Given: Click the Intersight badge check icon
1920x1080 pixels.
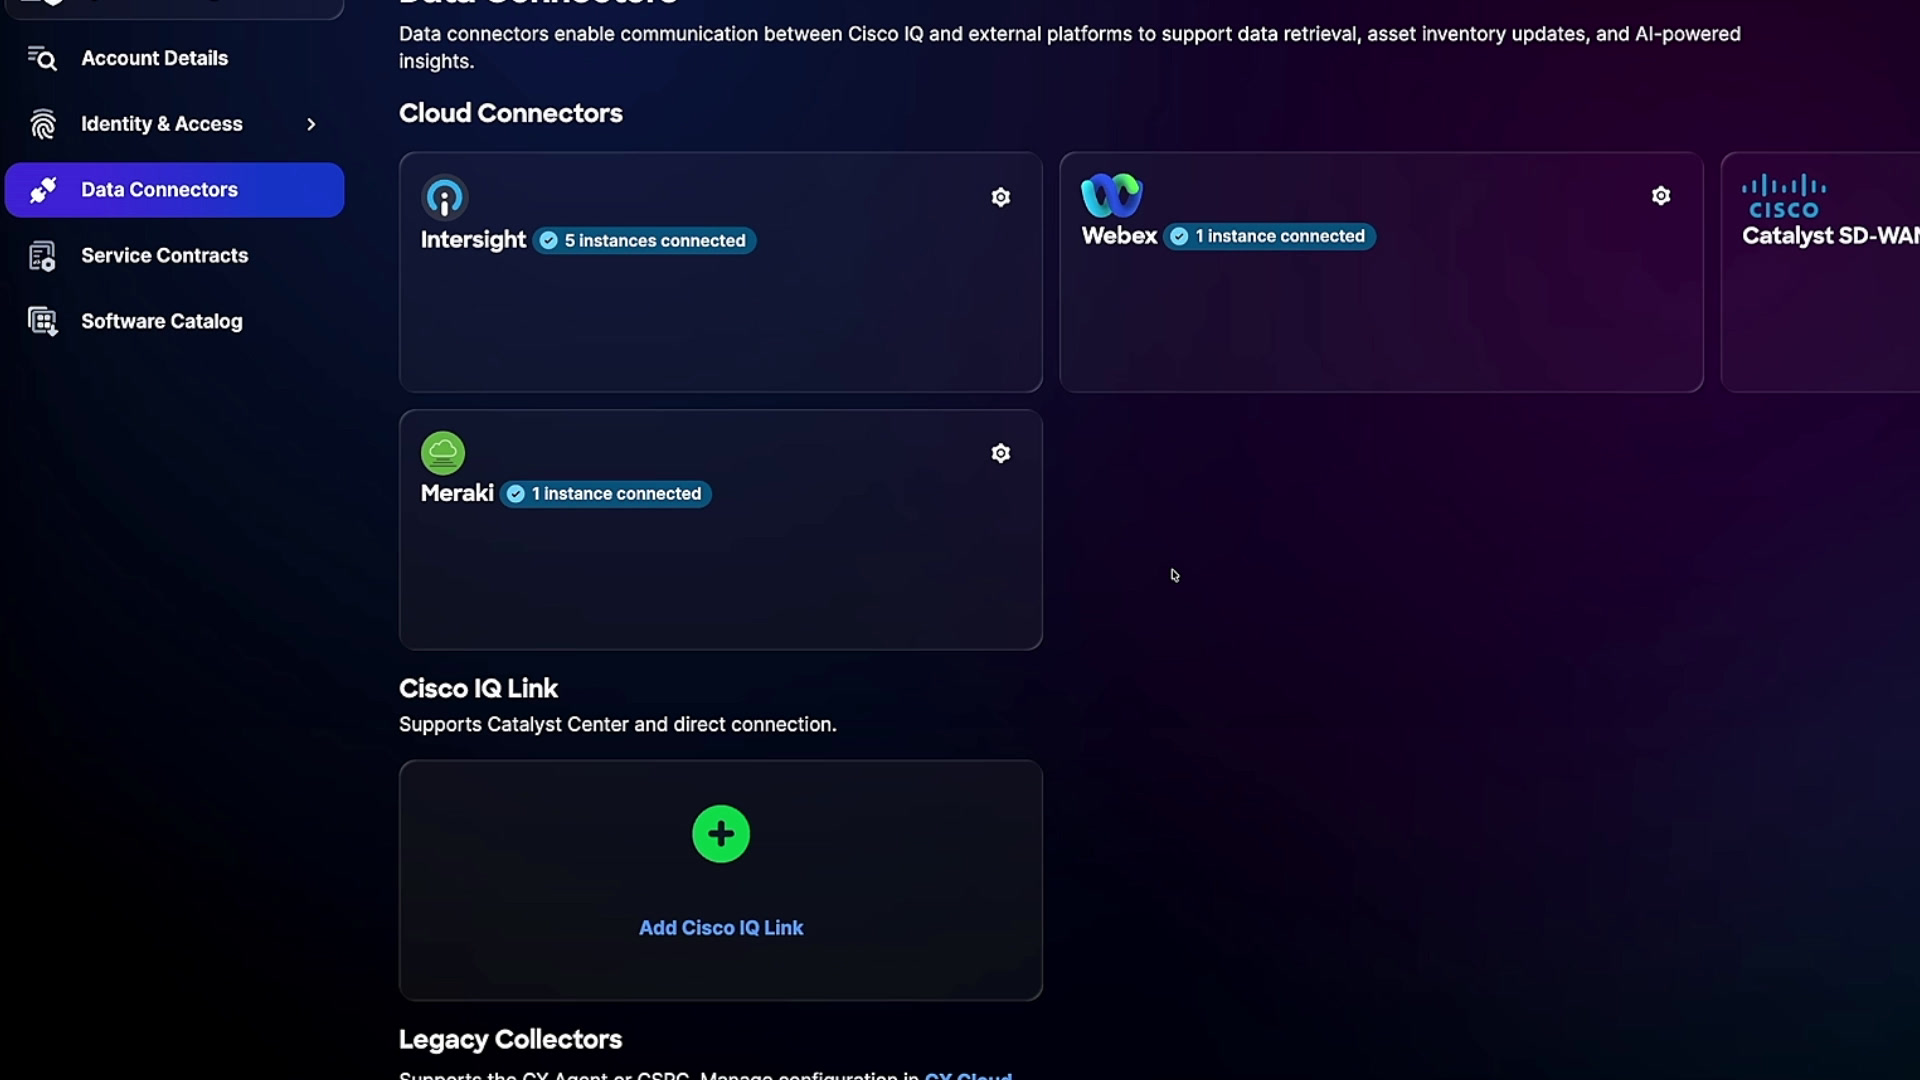Looking at the screenshot, I should pyautogui.click(x=549, y=240).
